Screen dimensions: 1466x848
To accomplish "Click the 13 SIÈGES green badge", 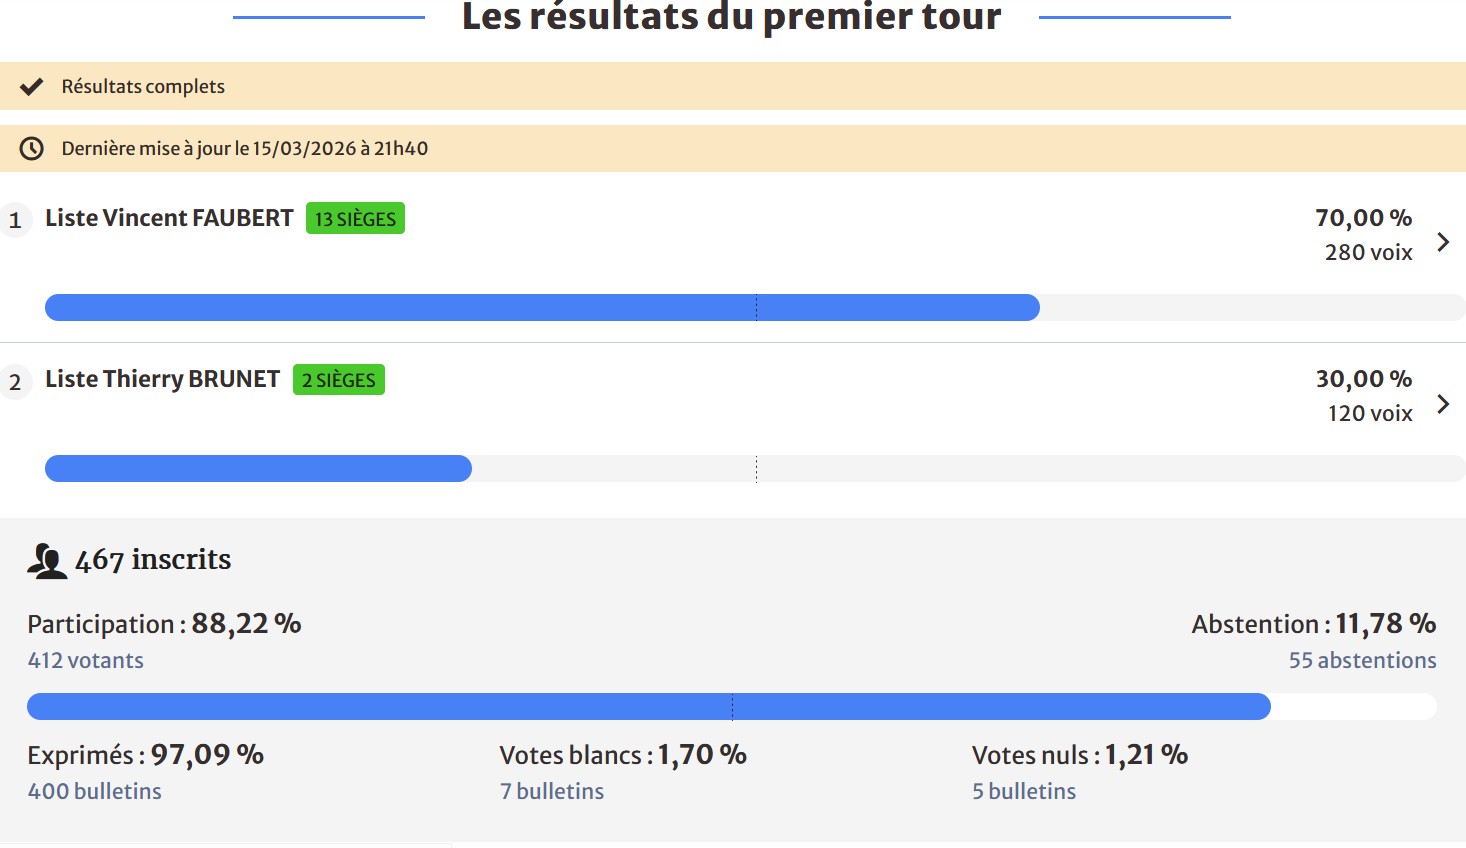I will [355, 219].
